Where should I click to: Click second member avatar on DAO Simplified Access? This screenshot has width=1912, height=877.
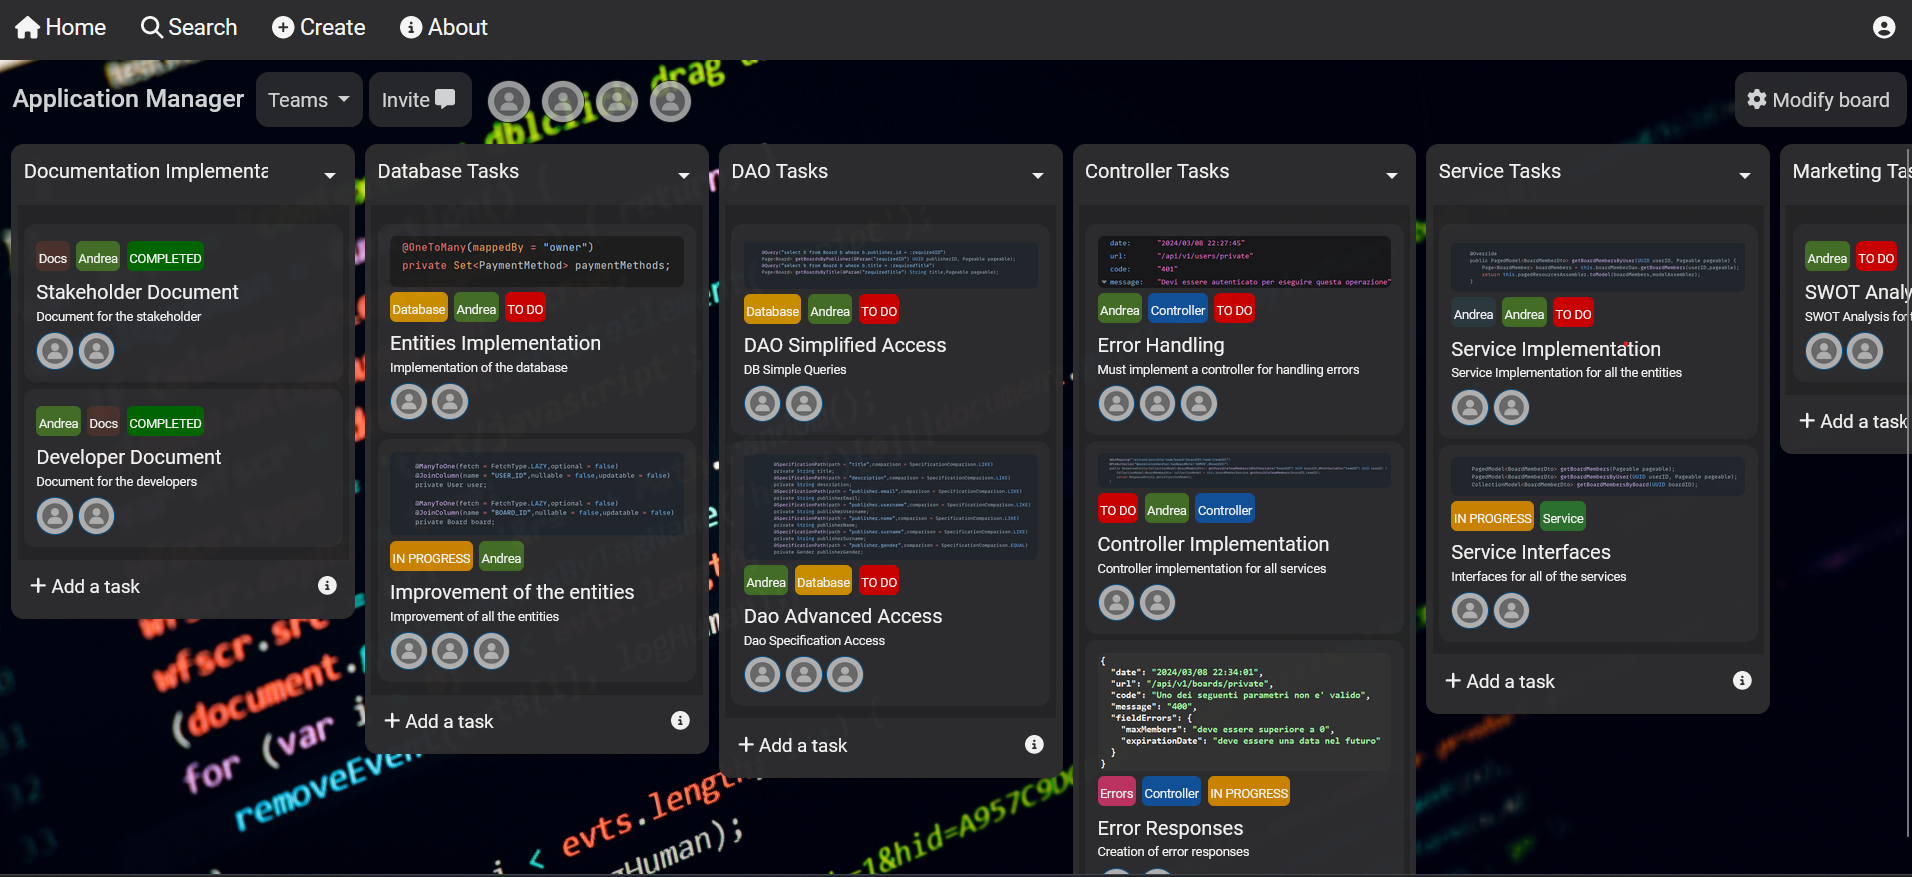(804, 404)
